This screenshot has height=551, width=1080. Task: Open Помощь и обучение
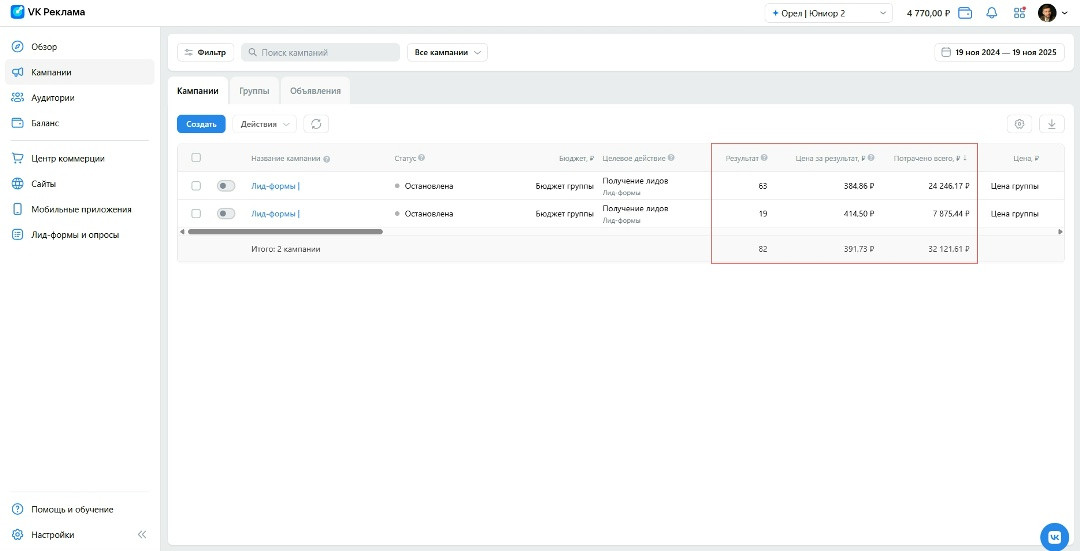(79, 510)
